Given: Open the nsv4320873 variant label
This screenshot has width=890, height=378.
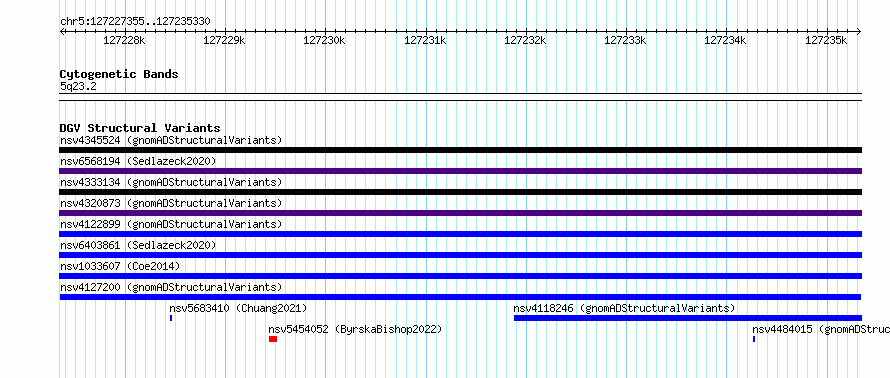Looking at the screenshot, I should (171, 203).
